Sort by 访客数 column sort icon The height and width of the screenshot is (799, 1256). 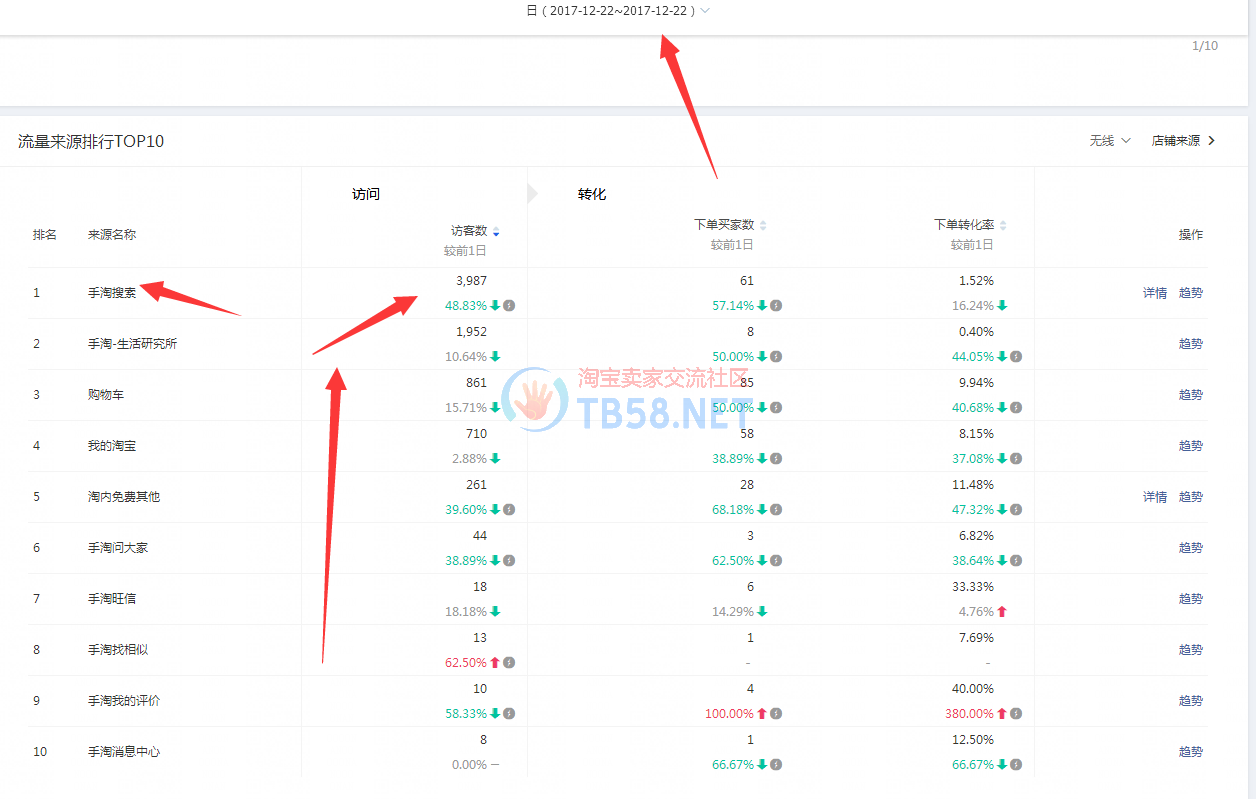tap(496, 233)
